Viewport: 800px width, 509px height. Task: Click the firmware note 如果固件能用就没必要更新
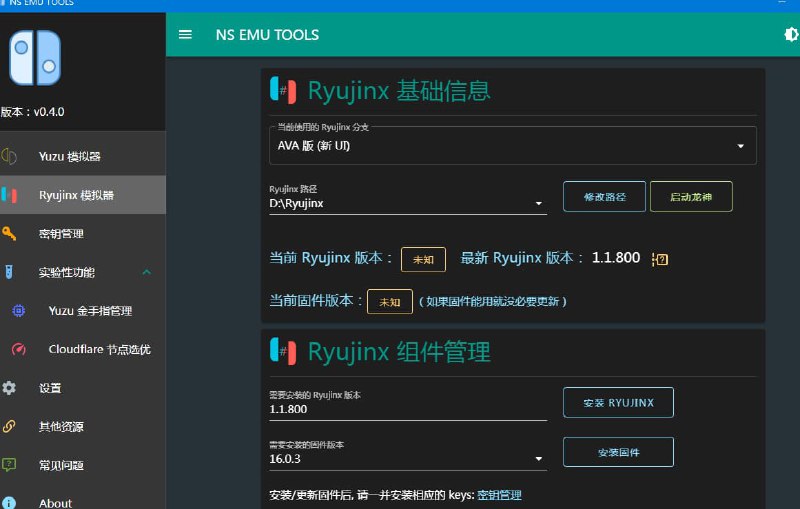click(492, 301)
